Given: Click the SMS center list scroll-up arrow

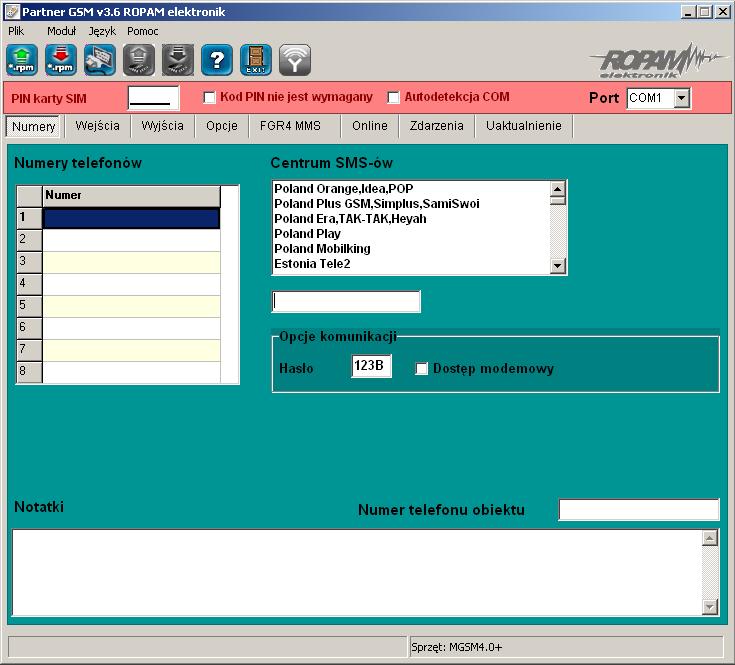Looking at the screenshot, I should tap(557, 189).
